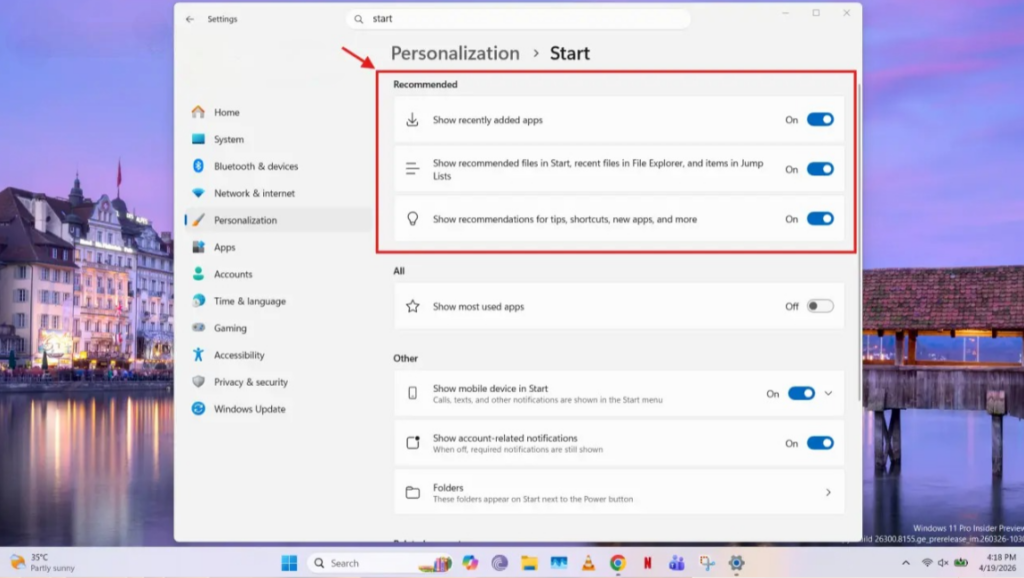1024x578 pixels.
Task: Click the Wi-Fi network tray icon
Action: tap(927, 563)
